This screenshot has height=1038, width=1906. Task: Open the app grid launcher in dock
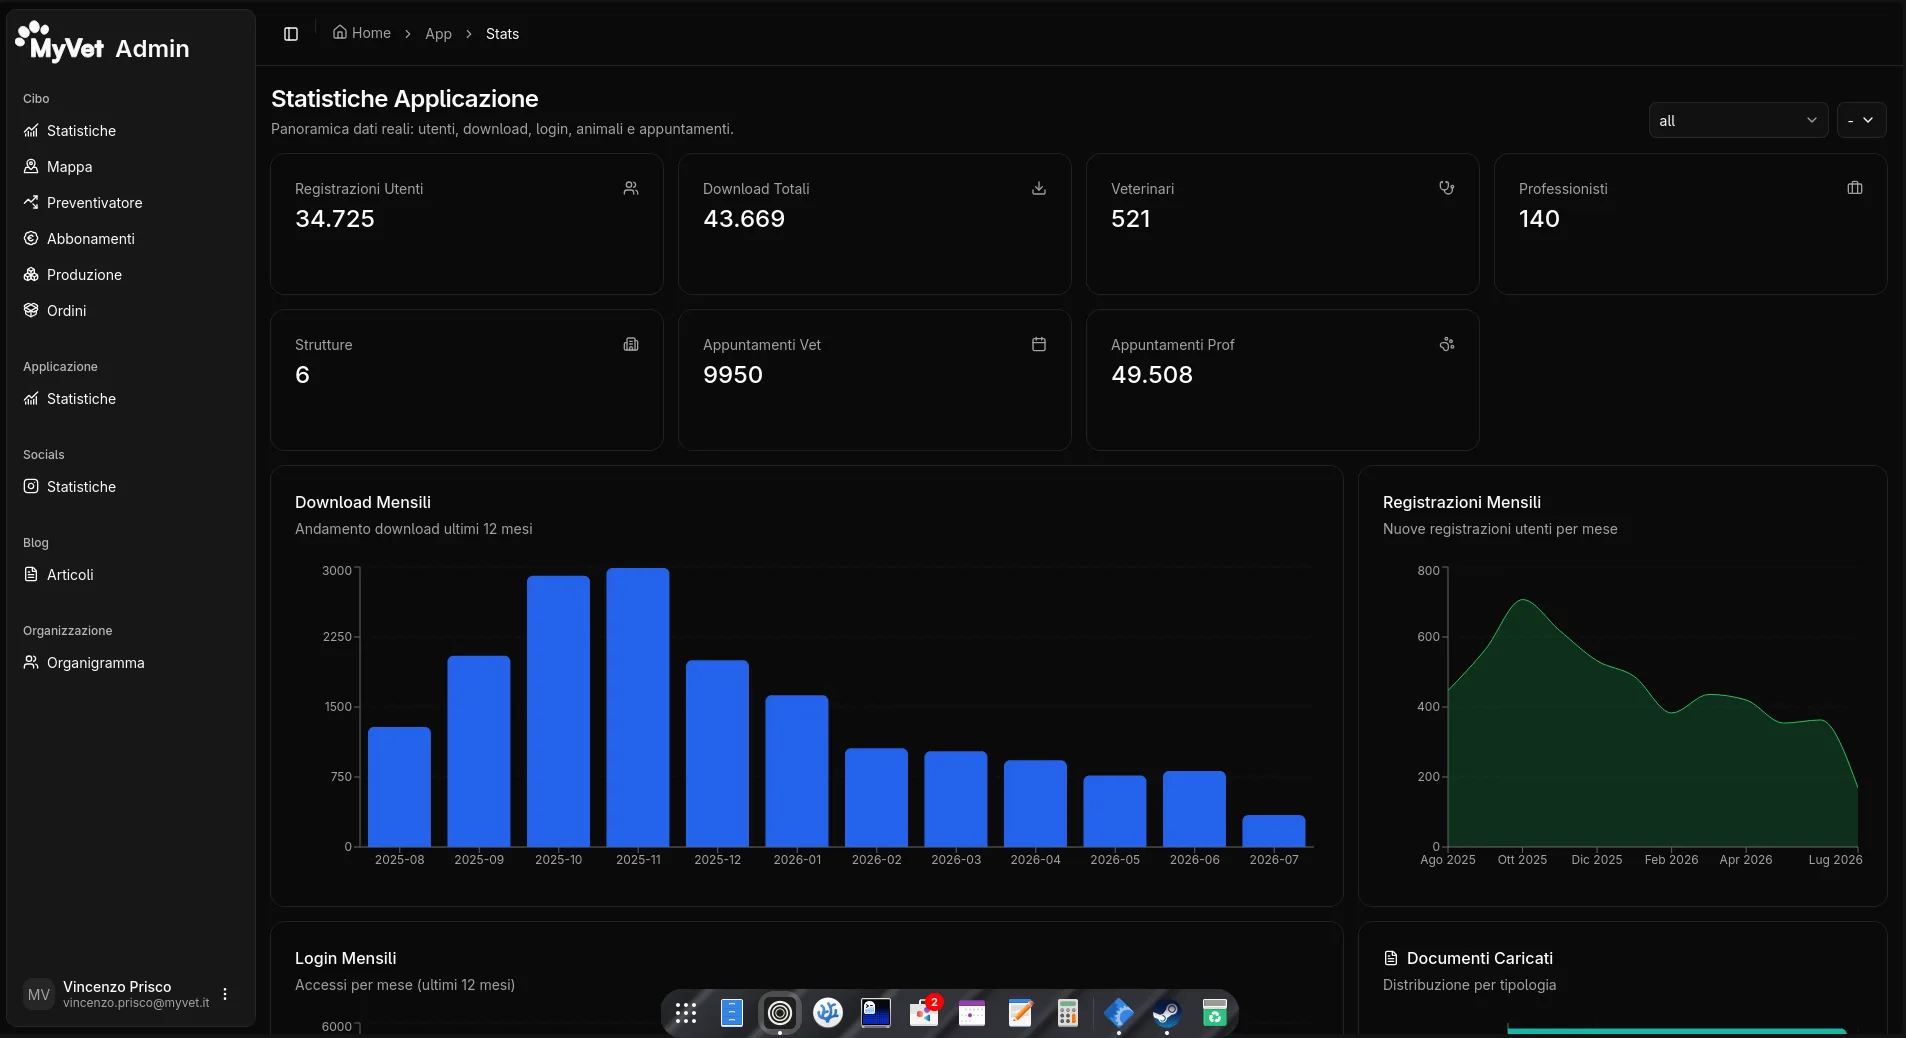tap(685, 1013)
